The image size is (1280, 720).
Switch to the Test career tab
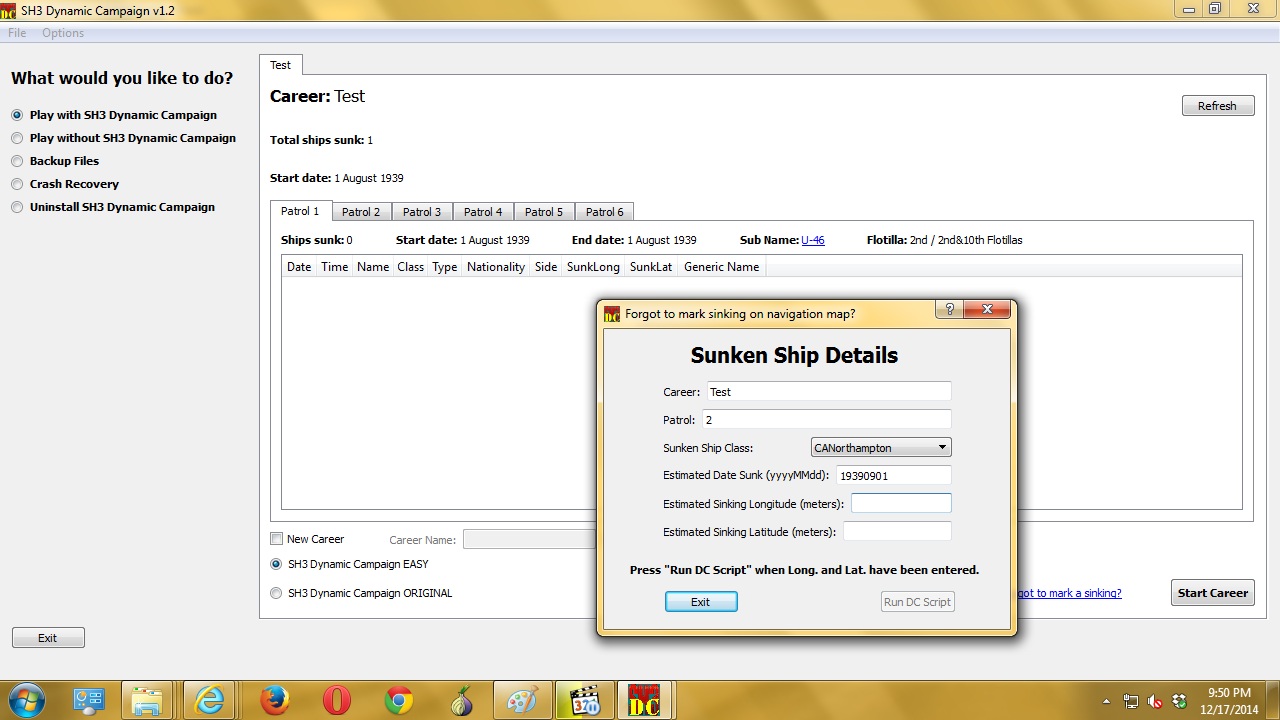click(x=280, y=65)
